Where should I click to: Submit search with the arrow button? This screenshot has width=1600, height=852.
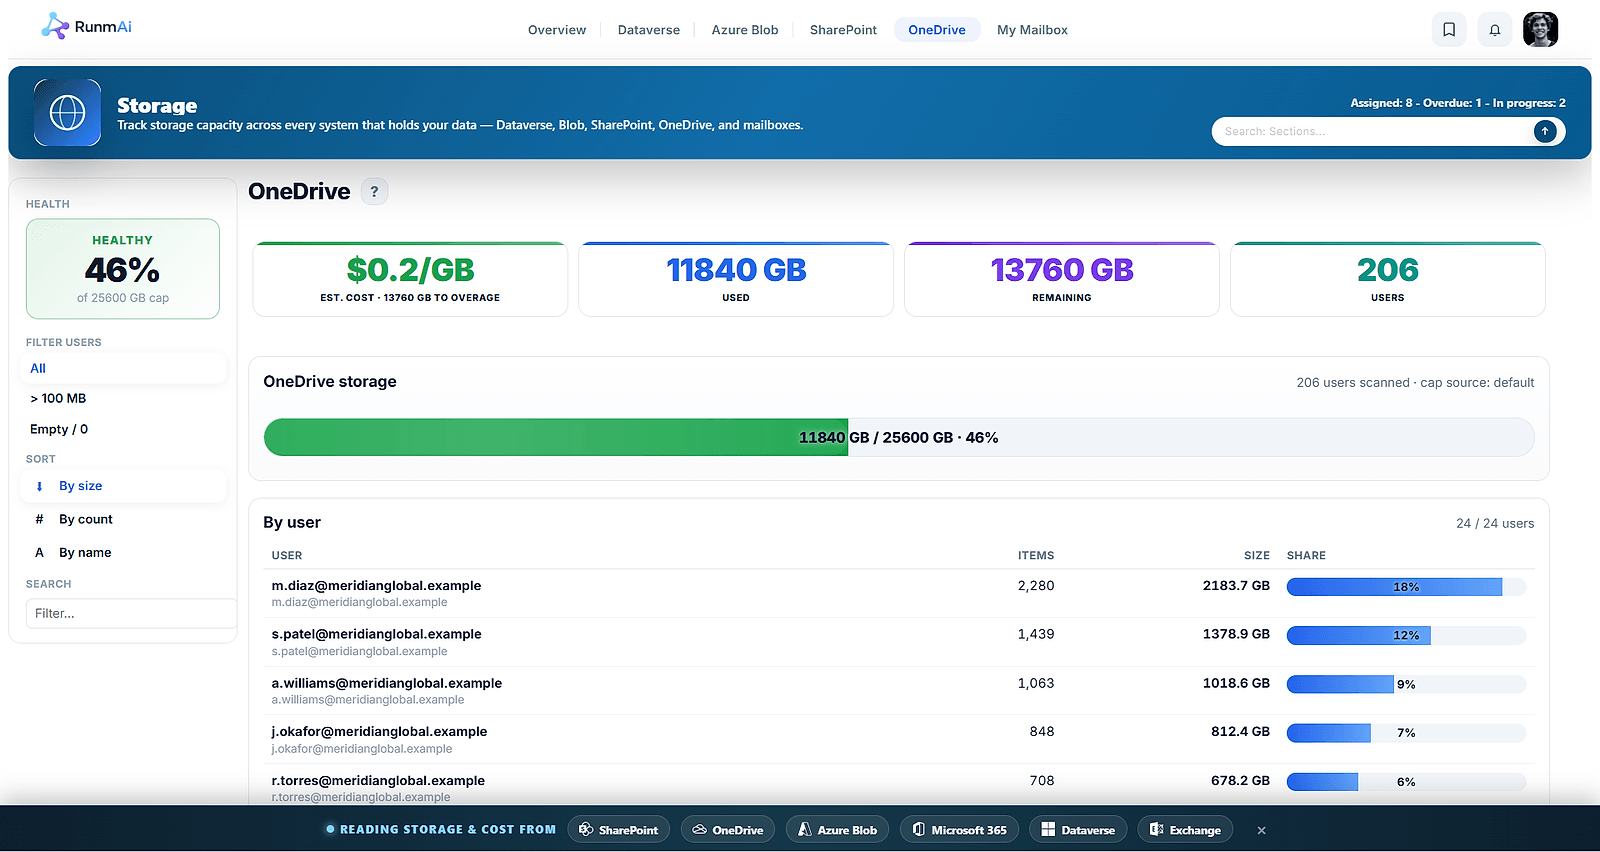(1545, 131)
